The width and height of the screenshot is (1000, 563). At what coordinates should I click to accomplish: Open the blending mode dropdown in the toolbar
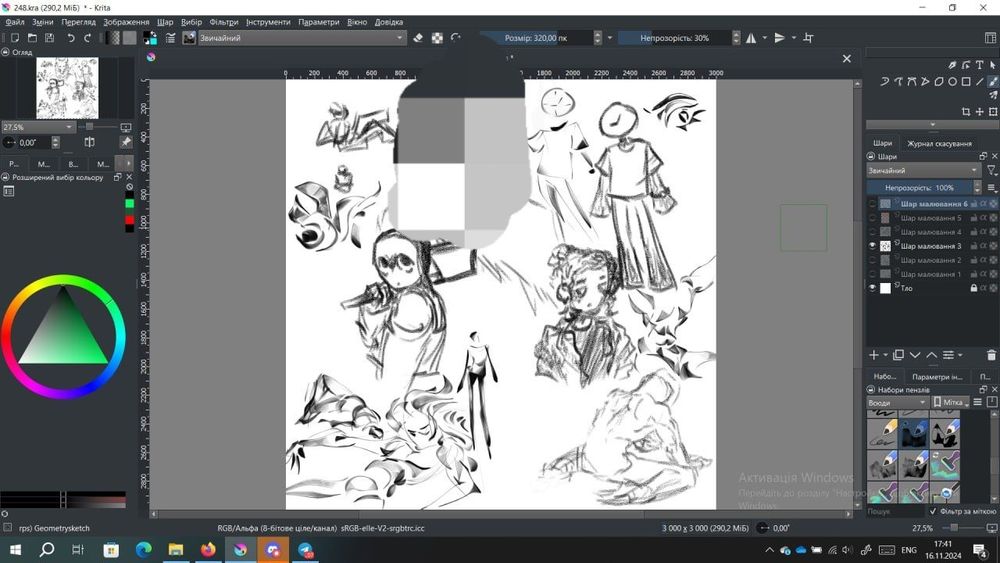pos(302,38)
